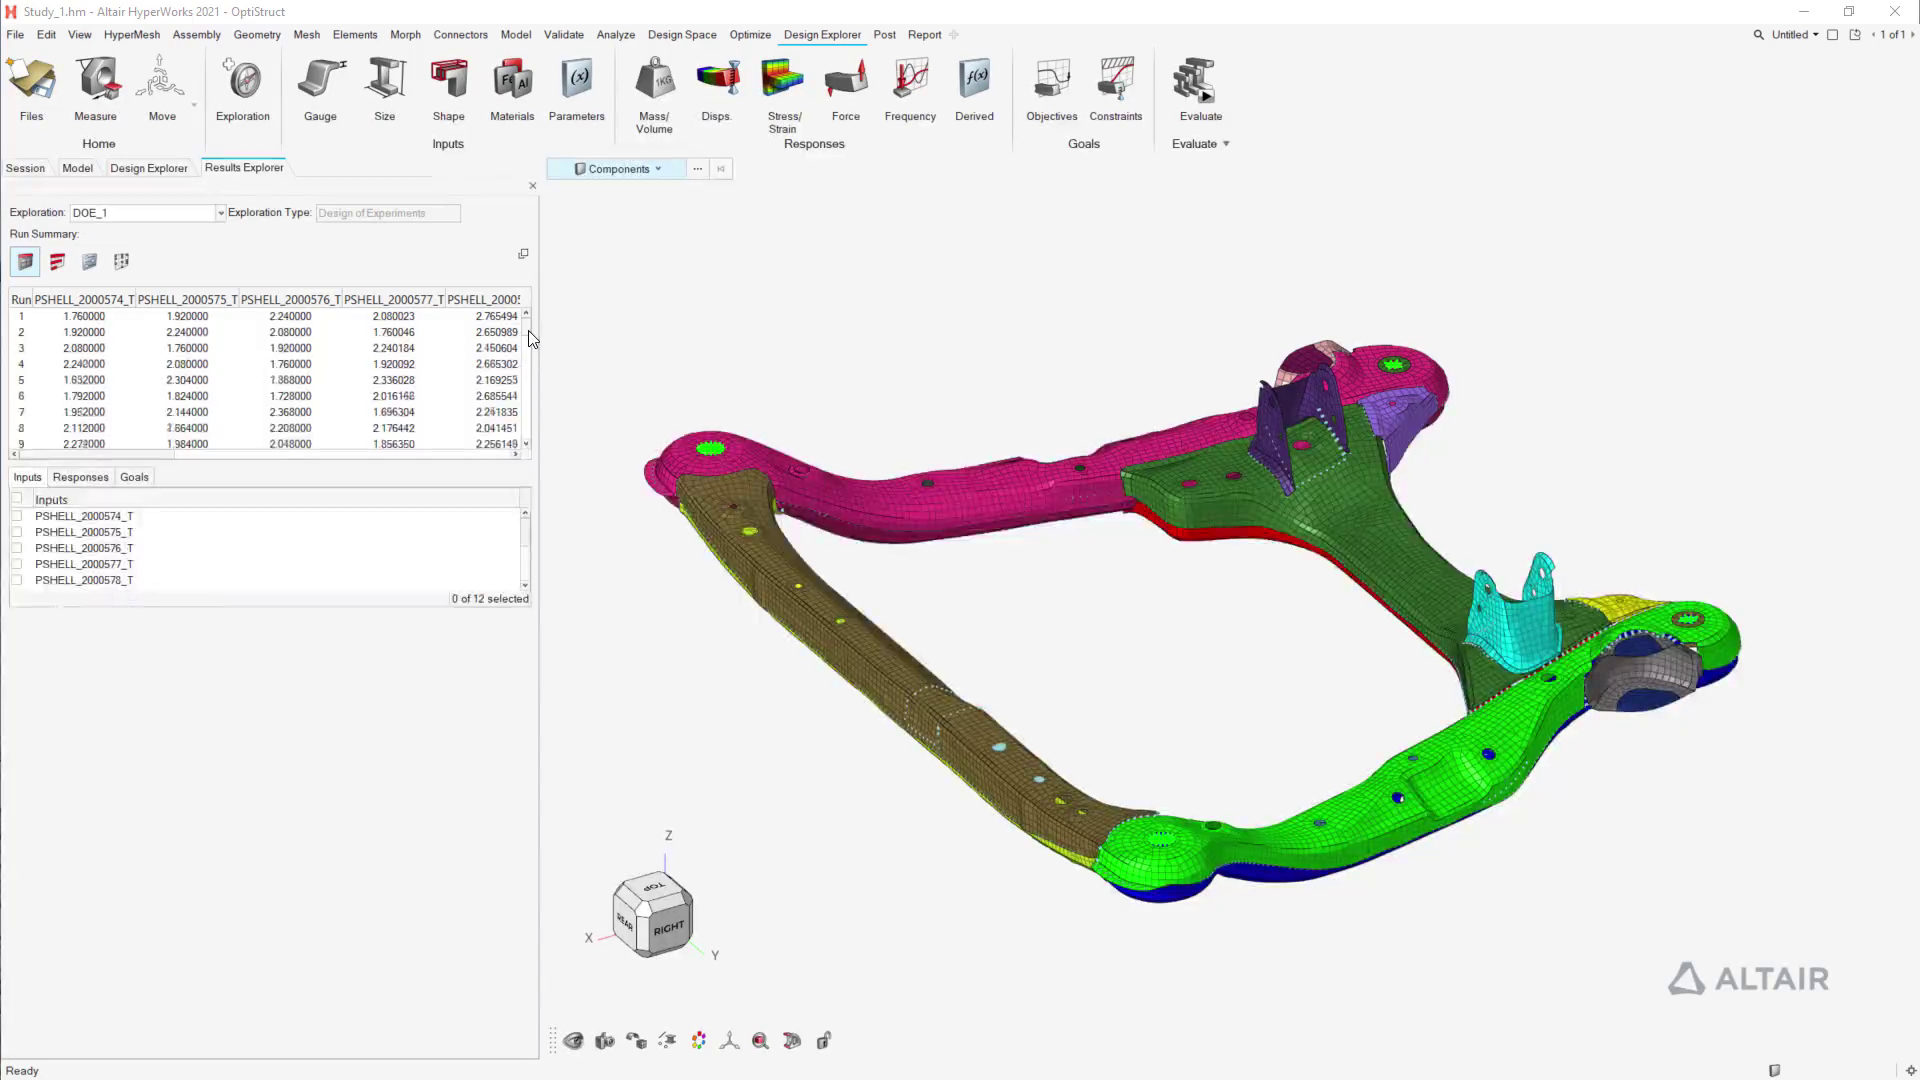Toggle the Inputs header select-all checkbox
Viewport: 1920px width, 1080px height.
pyautogui.click(x=17, y=499)
